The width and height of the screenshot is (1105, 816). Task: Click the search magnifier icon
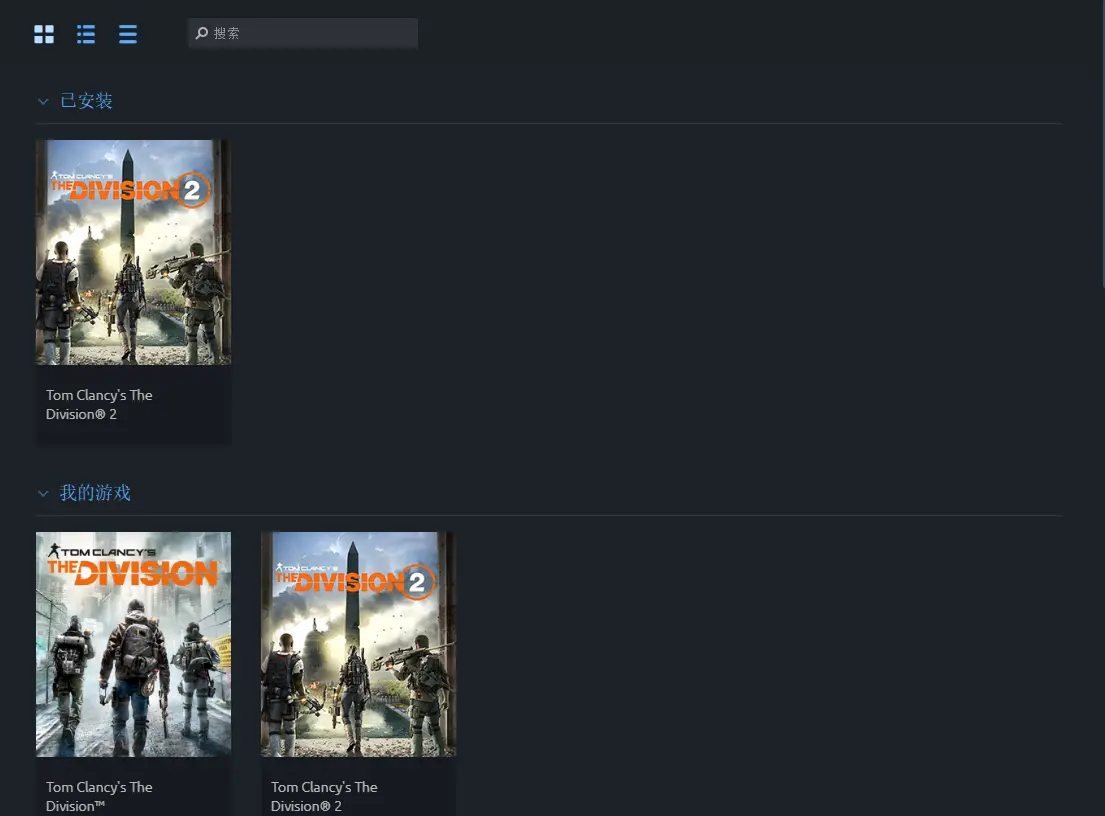coord(202,33)
